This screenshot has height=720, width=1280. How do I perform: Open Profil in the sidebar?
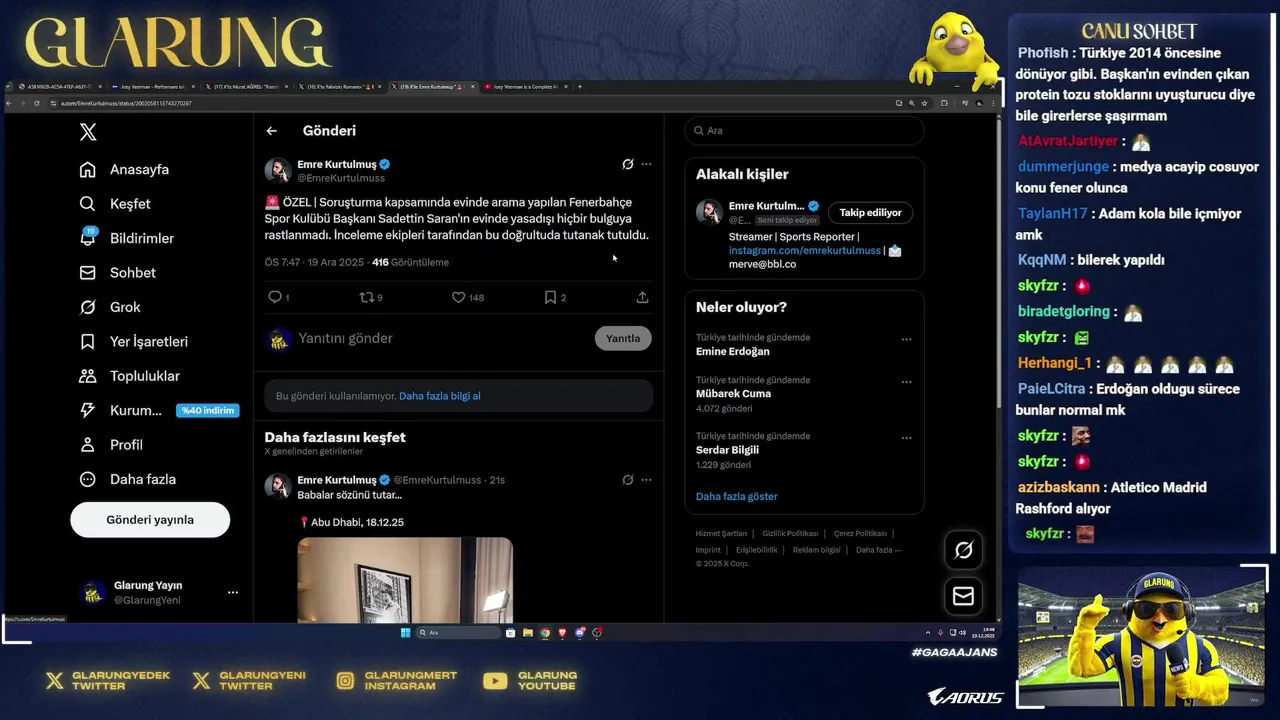point(111,445)
